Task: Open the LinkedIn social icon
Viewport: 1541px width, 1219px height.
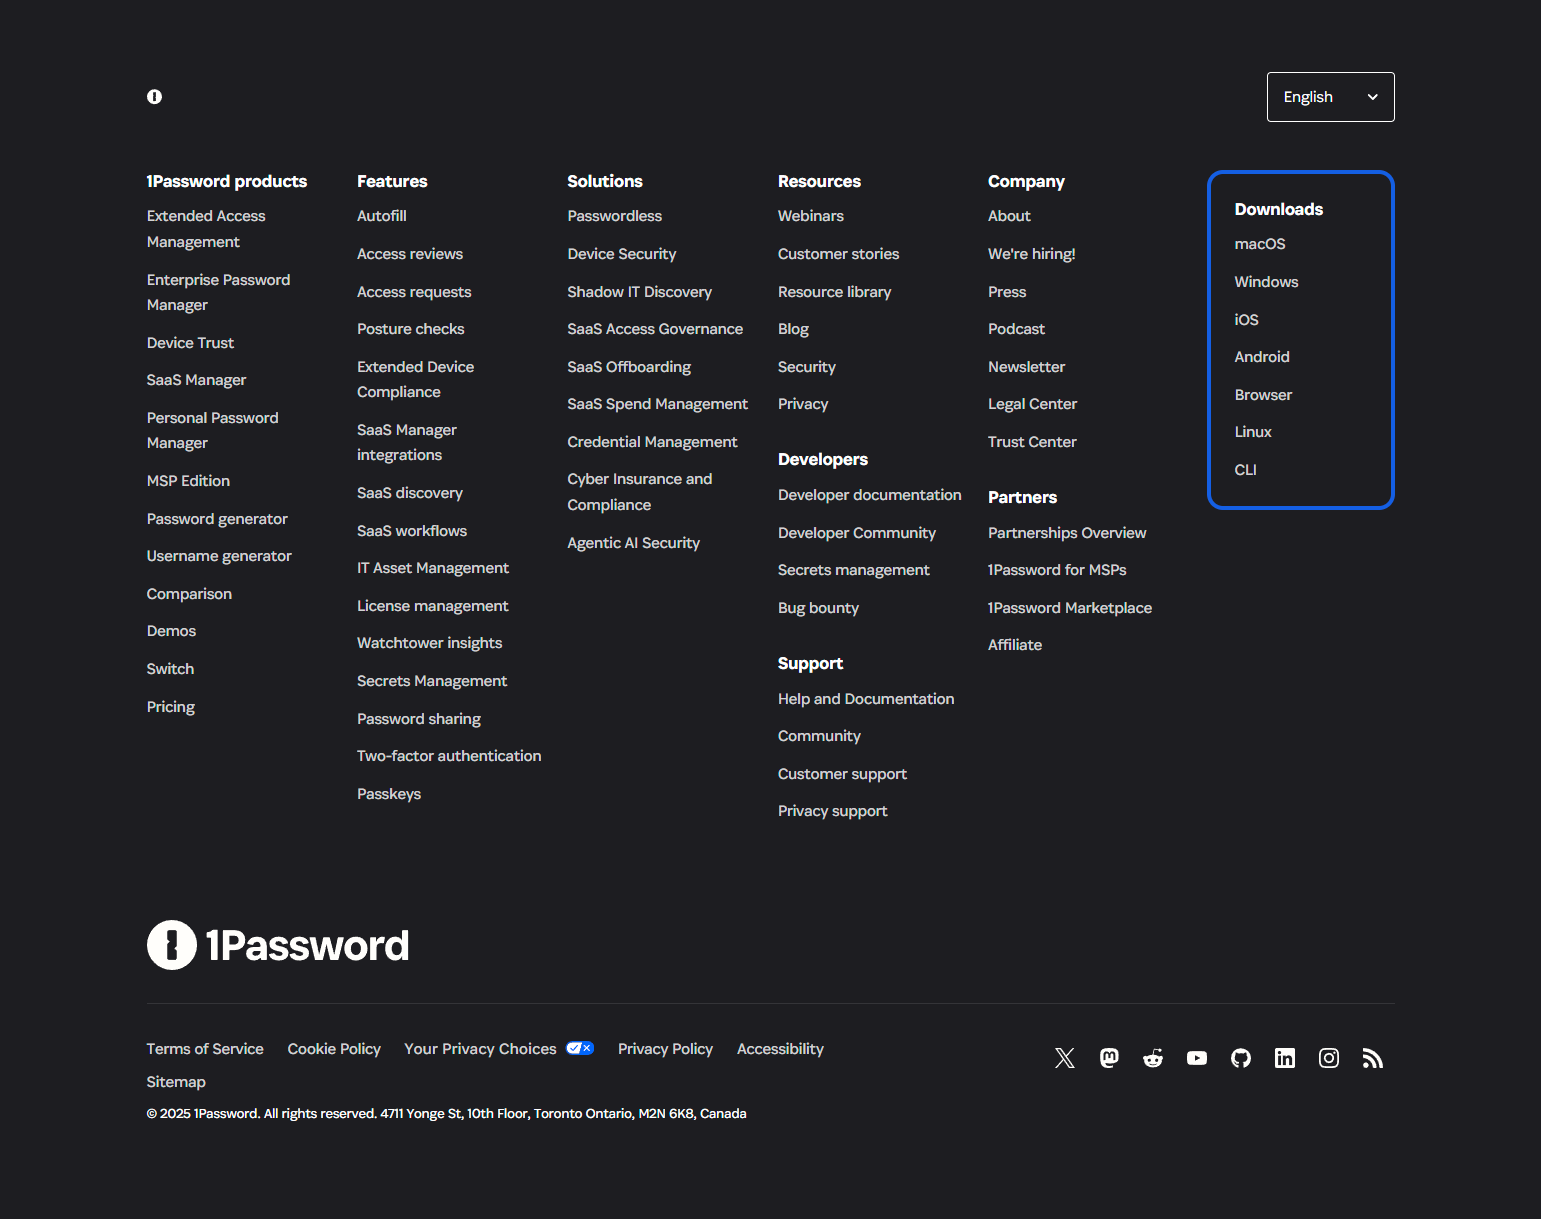Action: point(1284,1058)
